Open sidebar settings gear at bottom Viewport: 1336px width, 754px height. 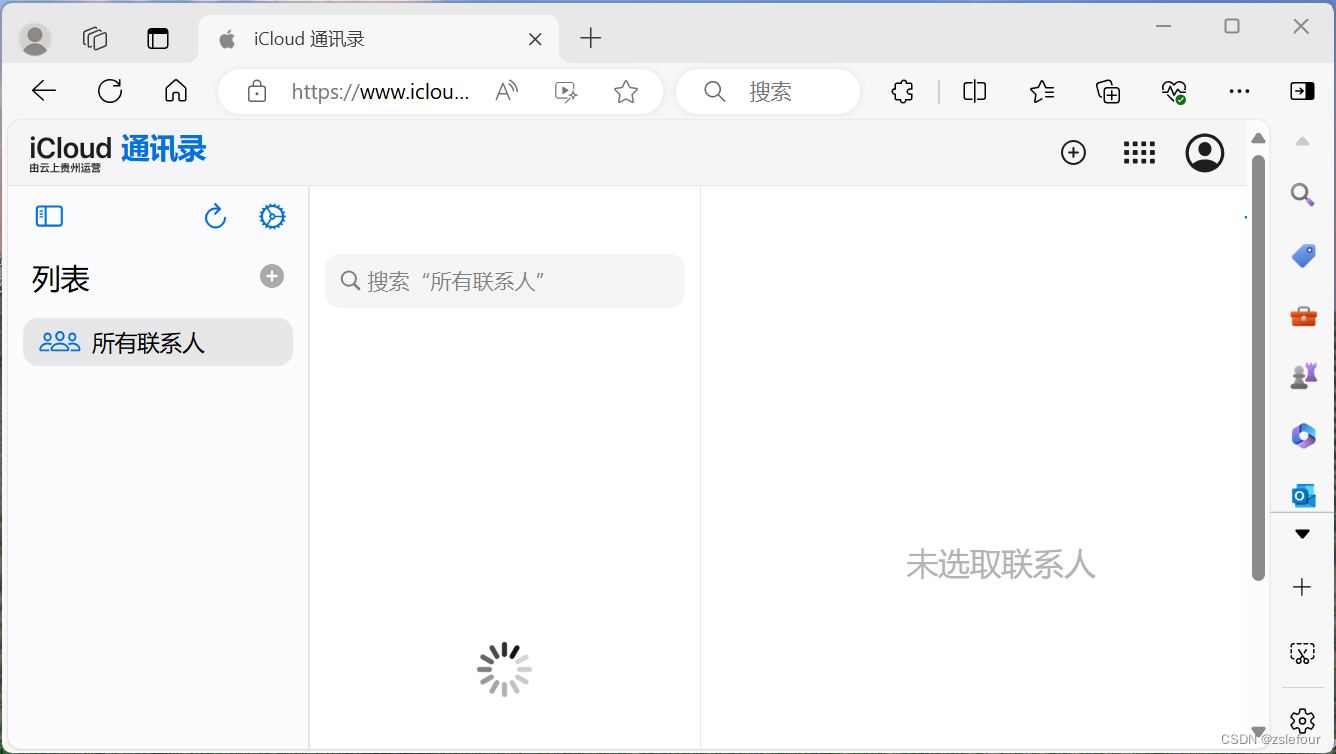pos(1302,720)
